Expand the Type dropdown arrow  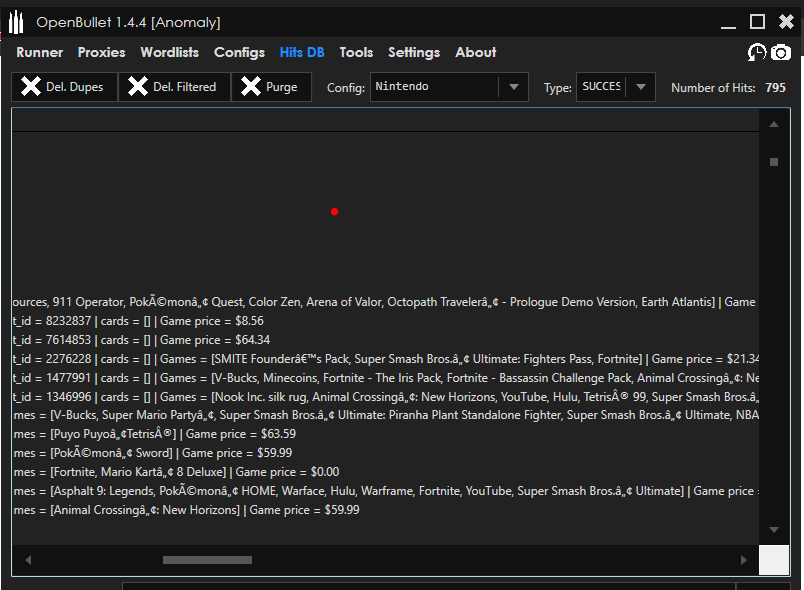coord(640,87)
